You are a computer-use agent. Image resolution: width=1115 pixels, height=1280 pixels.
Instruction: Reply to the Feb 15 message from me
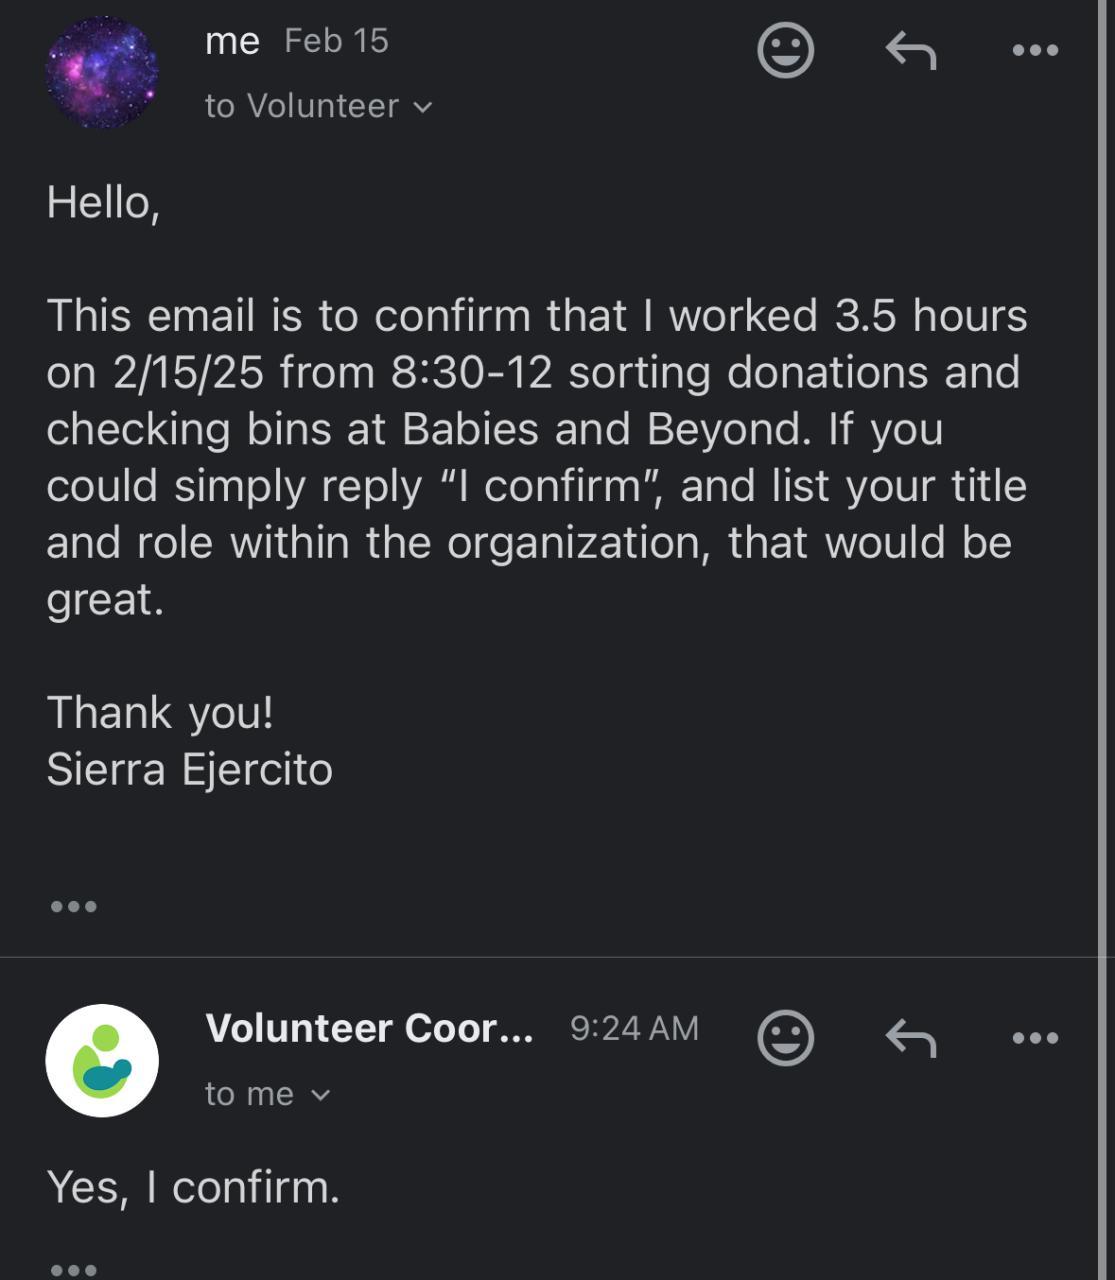tap(910, 50)
